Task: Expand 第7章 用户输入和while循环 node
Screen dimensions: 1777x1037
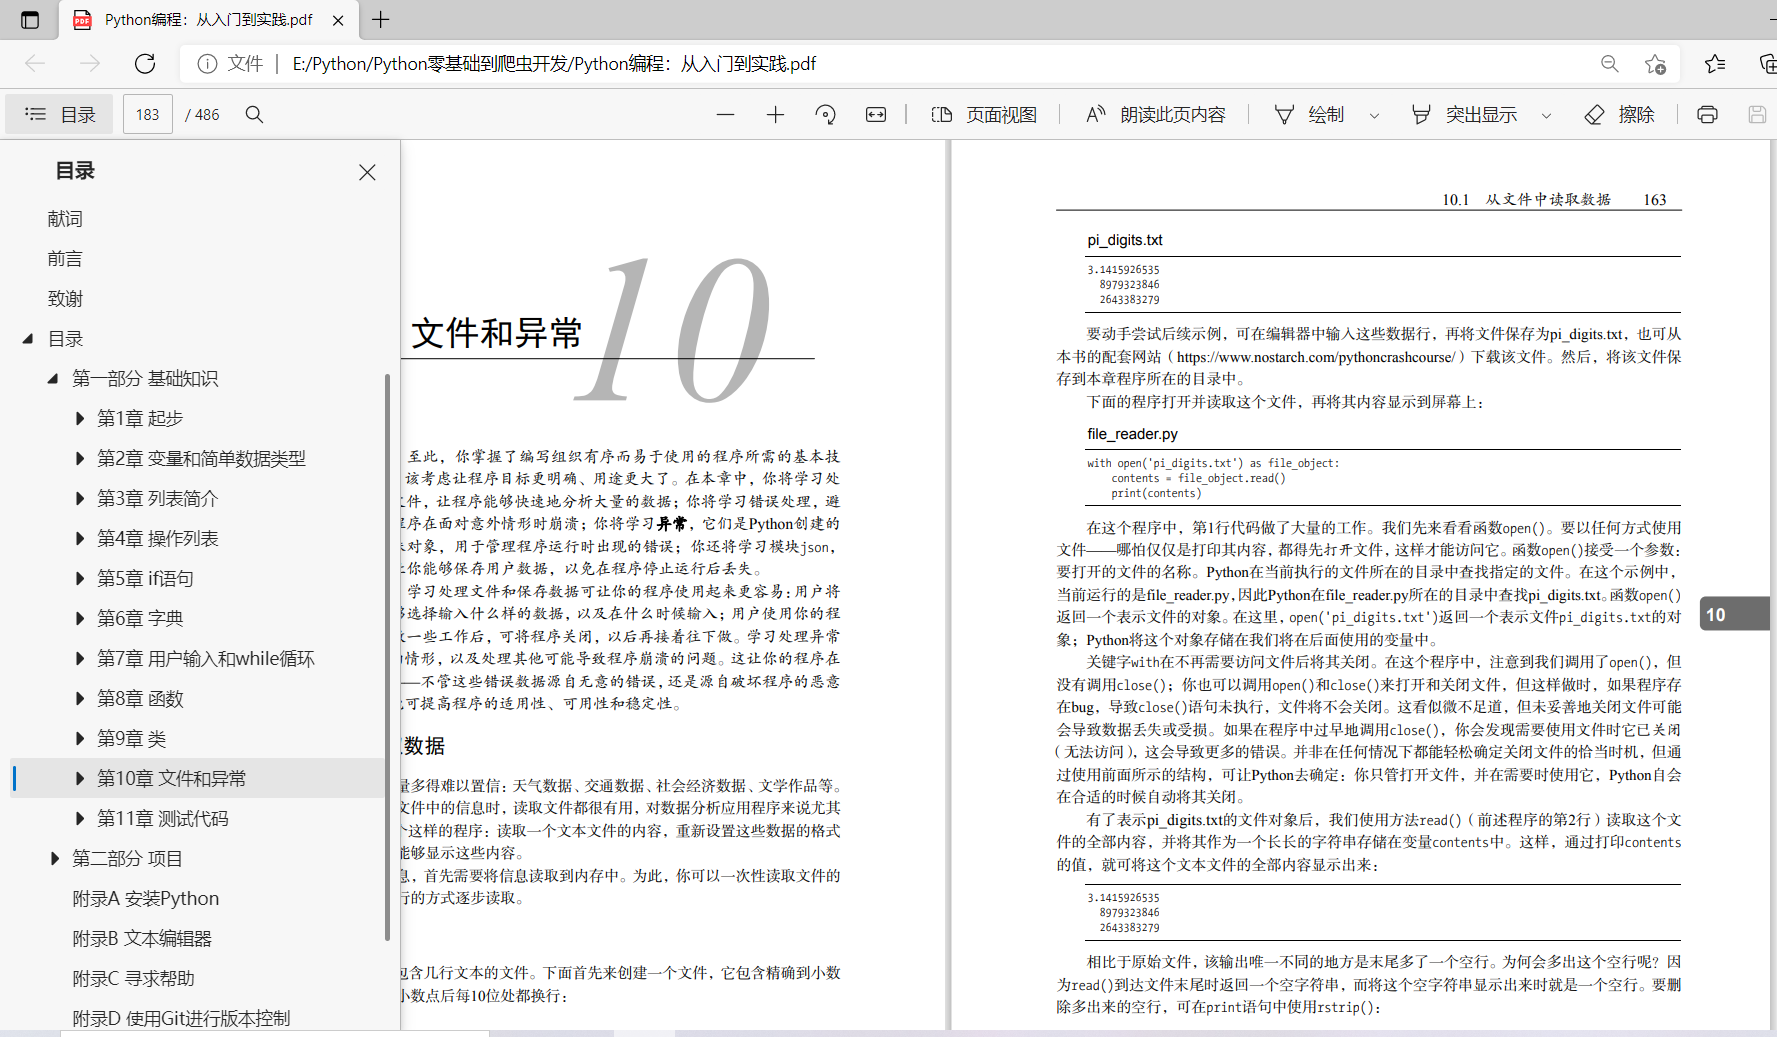Action: pyautogui.click(x=79, y=659)
